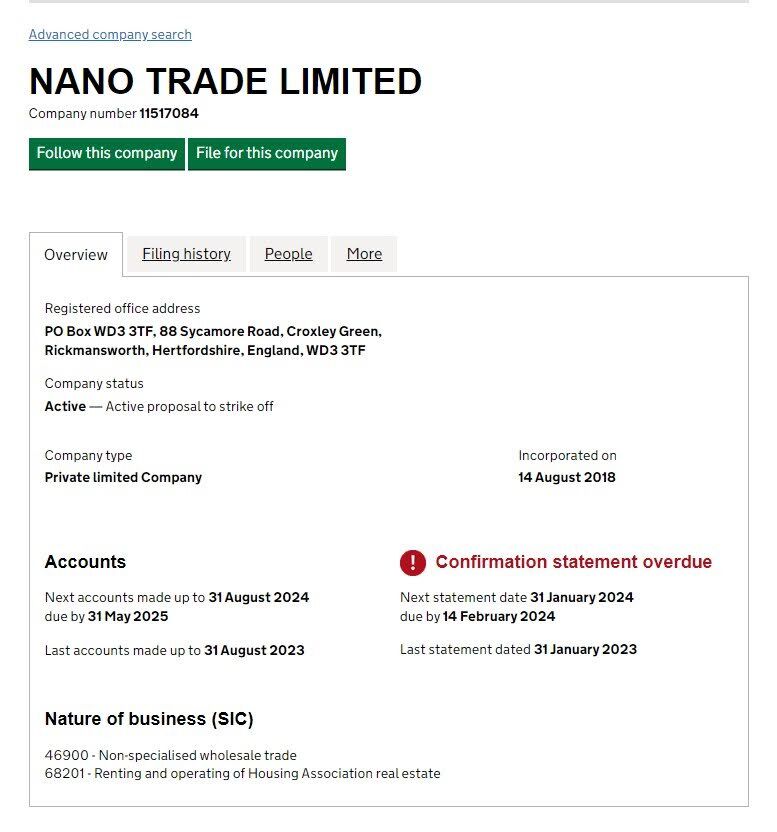Click the Confirmation statement overdue heading
777x832 pixels.
573,562
